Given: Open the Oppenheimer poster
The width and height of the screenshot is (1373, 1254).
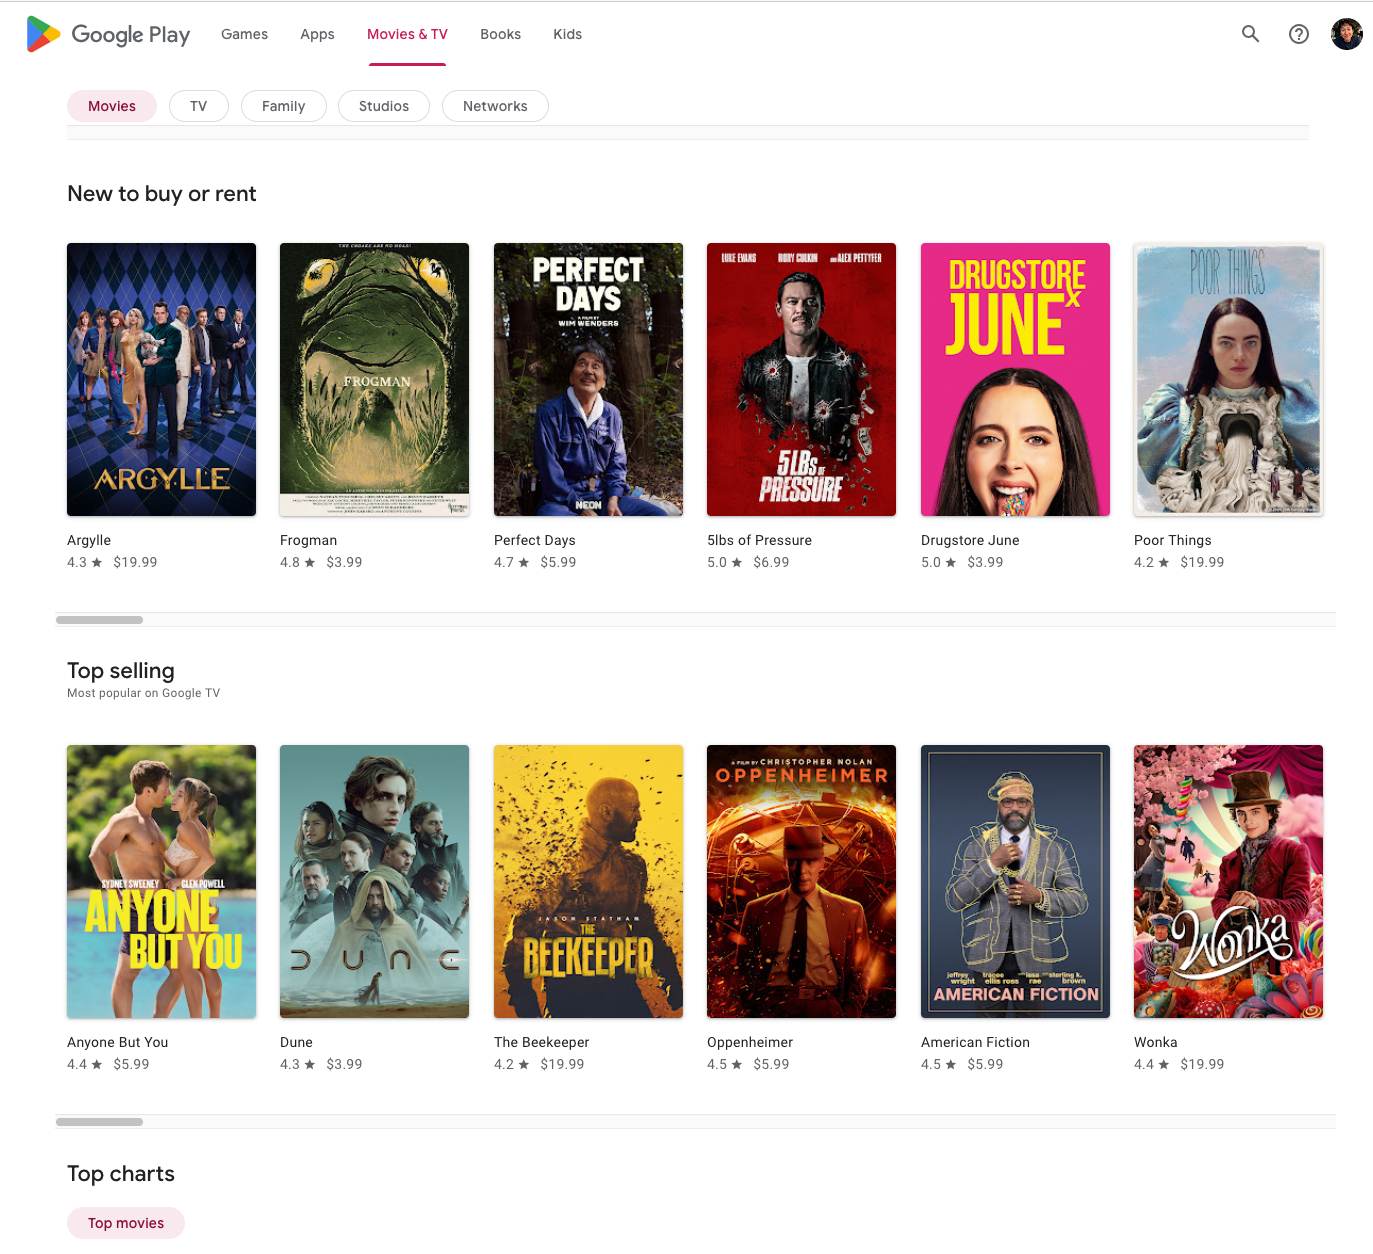Looking at the screenshot, I should click(x=801, y=881).
